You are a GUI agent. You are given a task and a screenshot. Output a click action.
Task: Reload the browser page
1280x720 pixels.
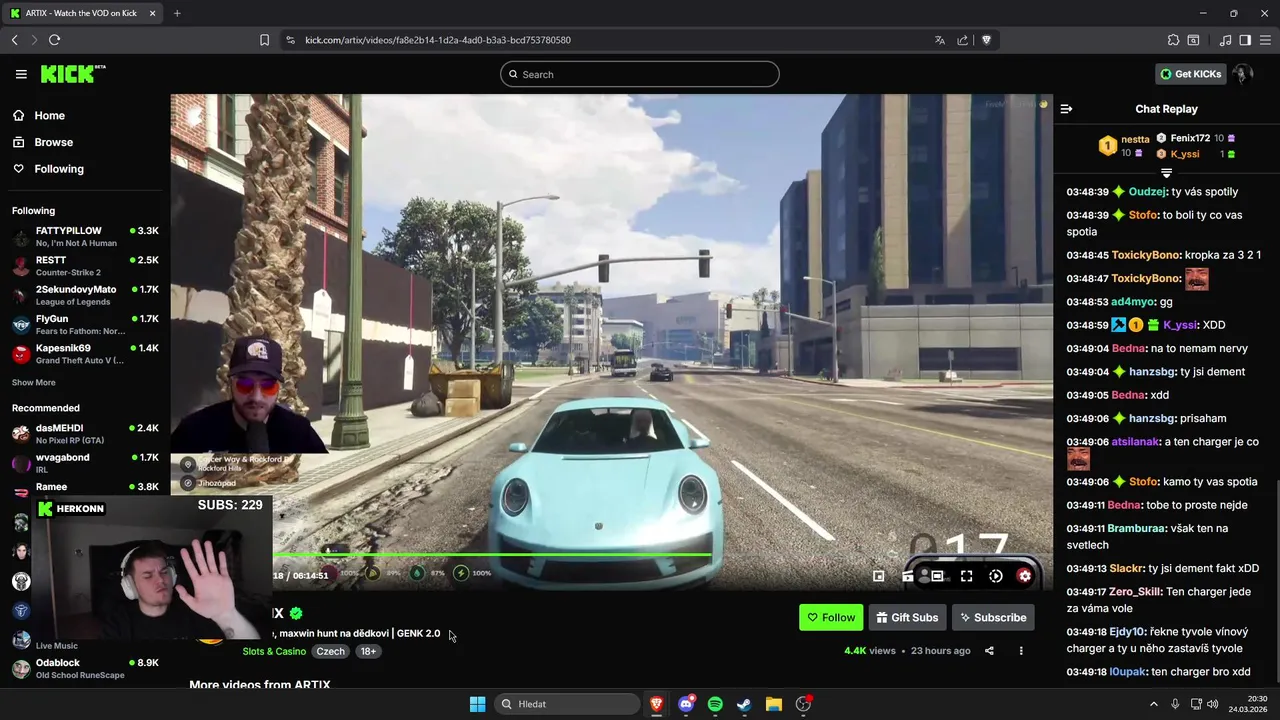click(54, 40)
